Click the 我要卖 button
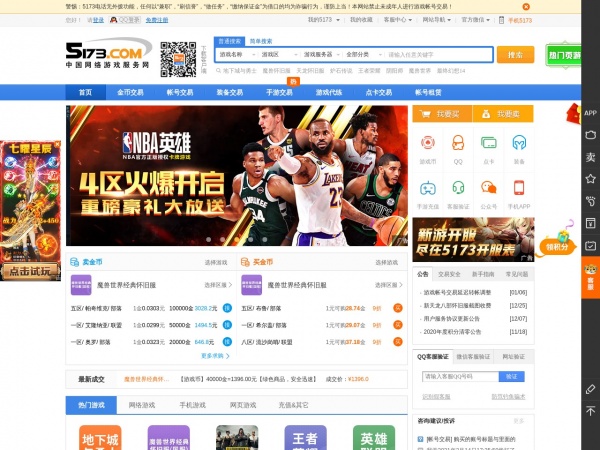The width and height of the screenshot is (600, 450). point(503,114)
